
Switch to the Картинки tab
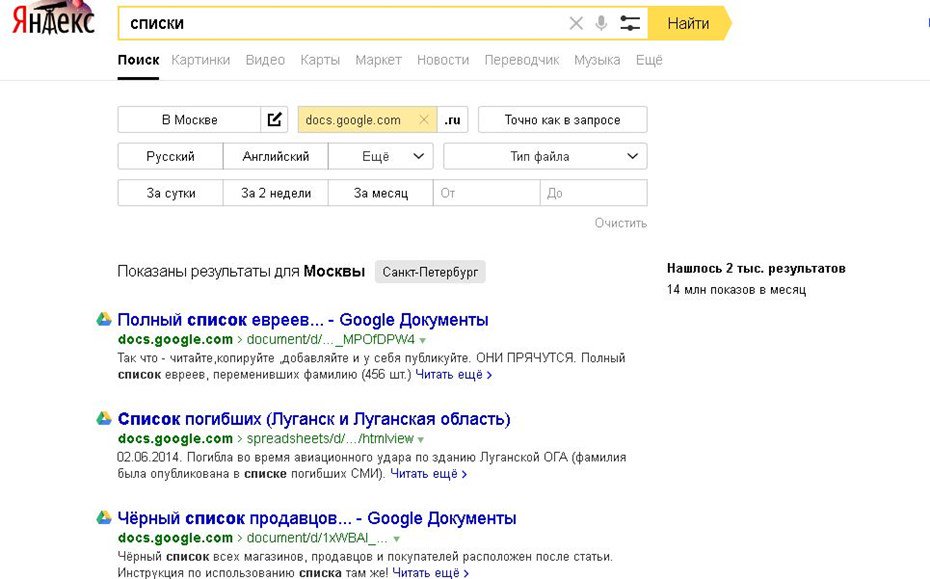[x=200, y=60]
